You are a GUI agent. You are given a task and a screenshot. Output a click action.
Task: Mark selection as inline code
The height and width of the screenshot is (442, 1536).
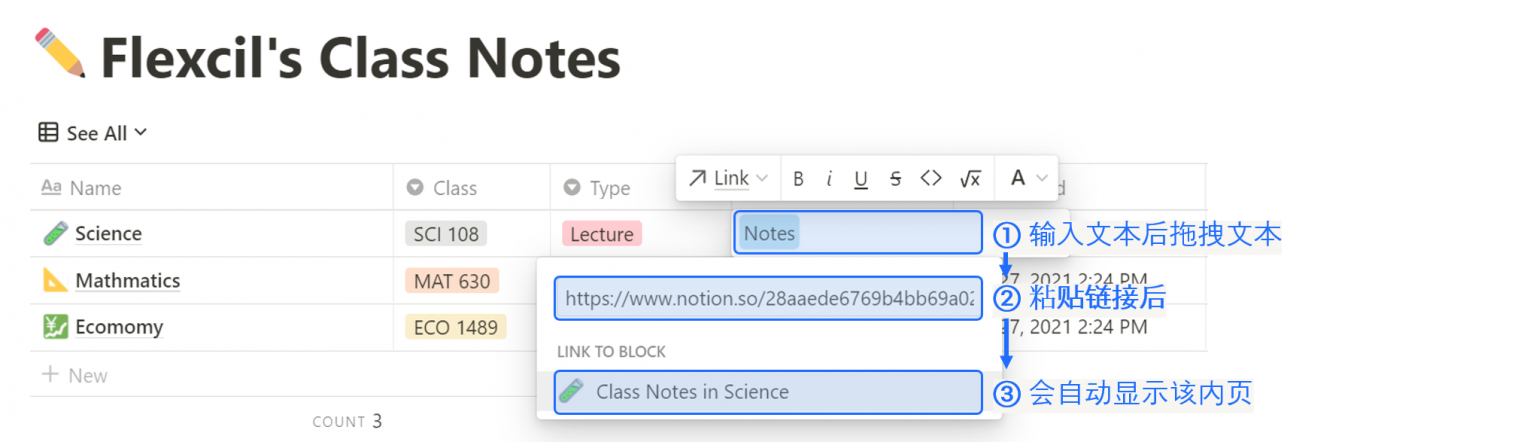931,179
